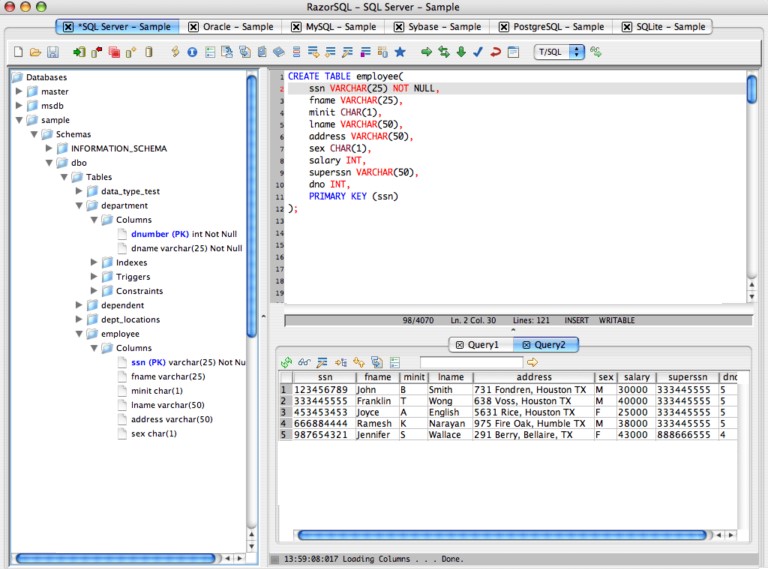Image resolution: width=768 pixels, height=569 pixels.
Task: Expand the INFORMATION_SCHEMA node
Action: tap(48, 148)
